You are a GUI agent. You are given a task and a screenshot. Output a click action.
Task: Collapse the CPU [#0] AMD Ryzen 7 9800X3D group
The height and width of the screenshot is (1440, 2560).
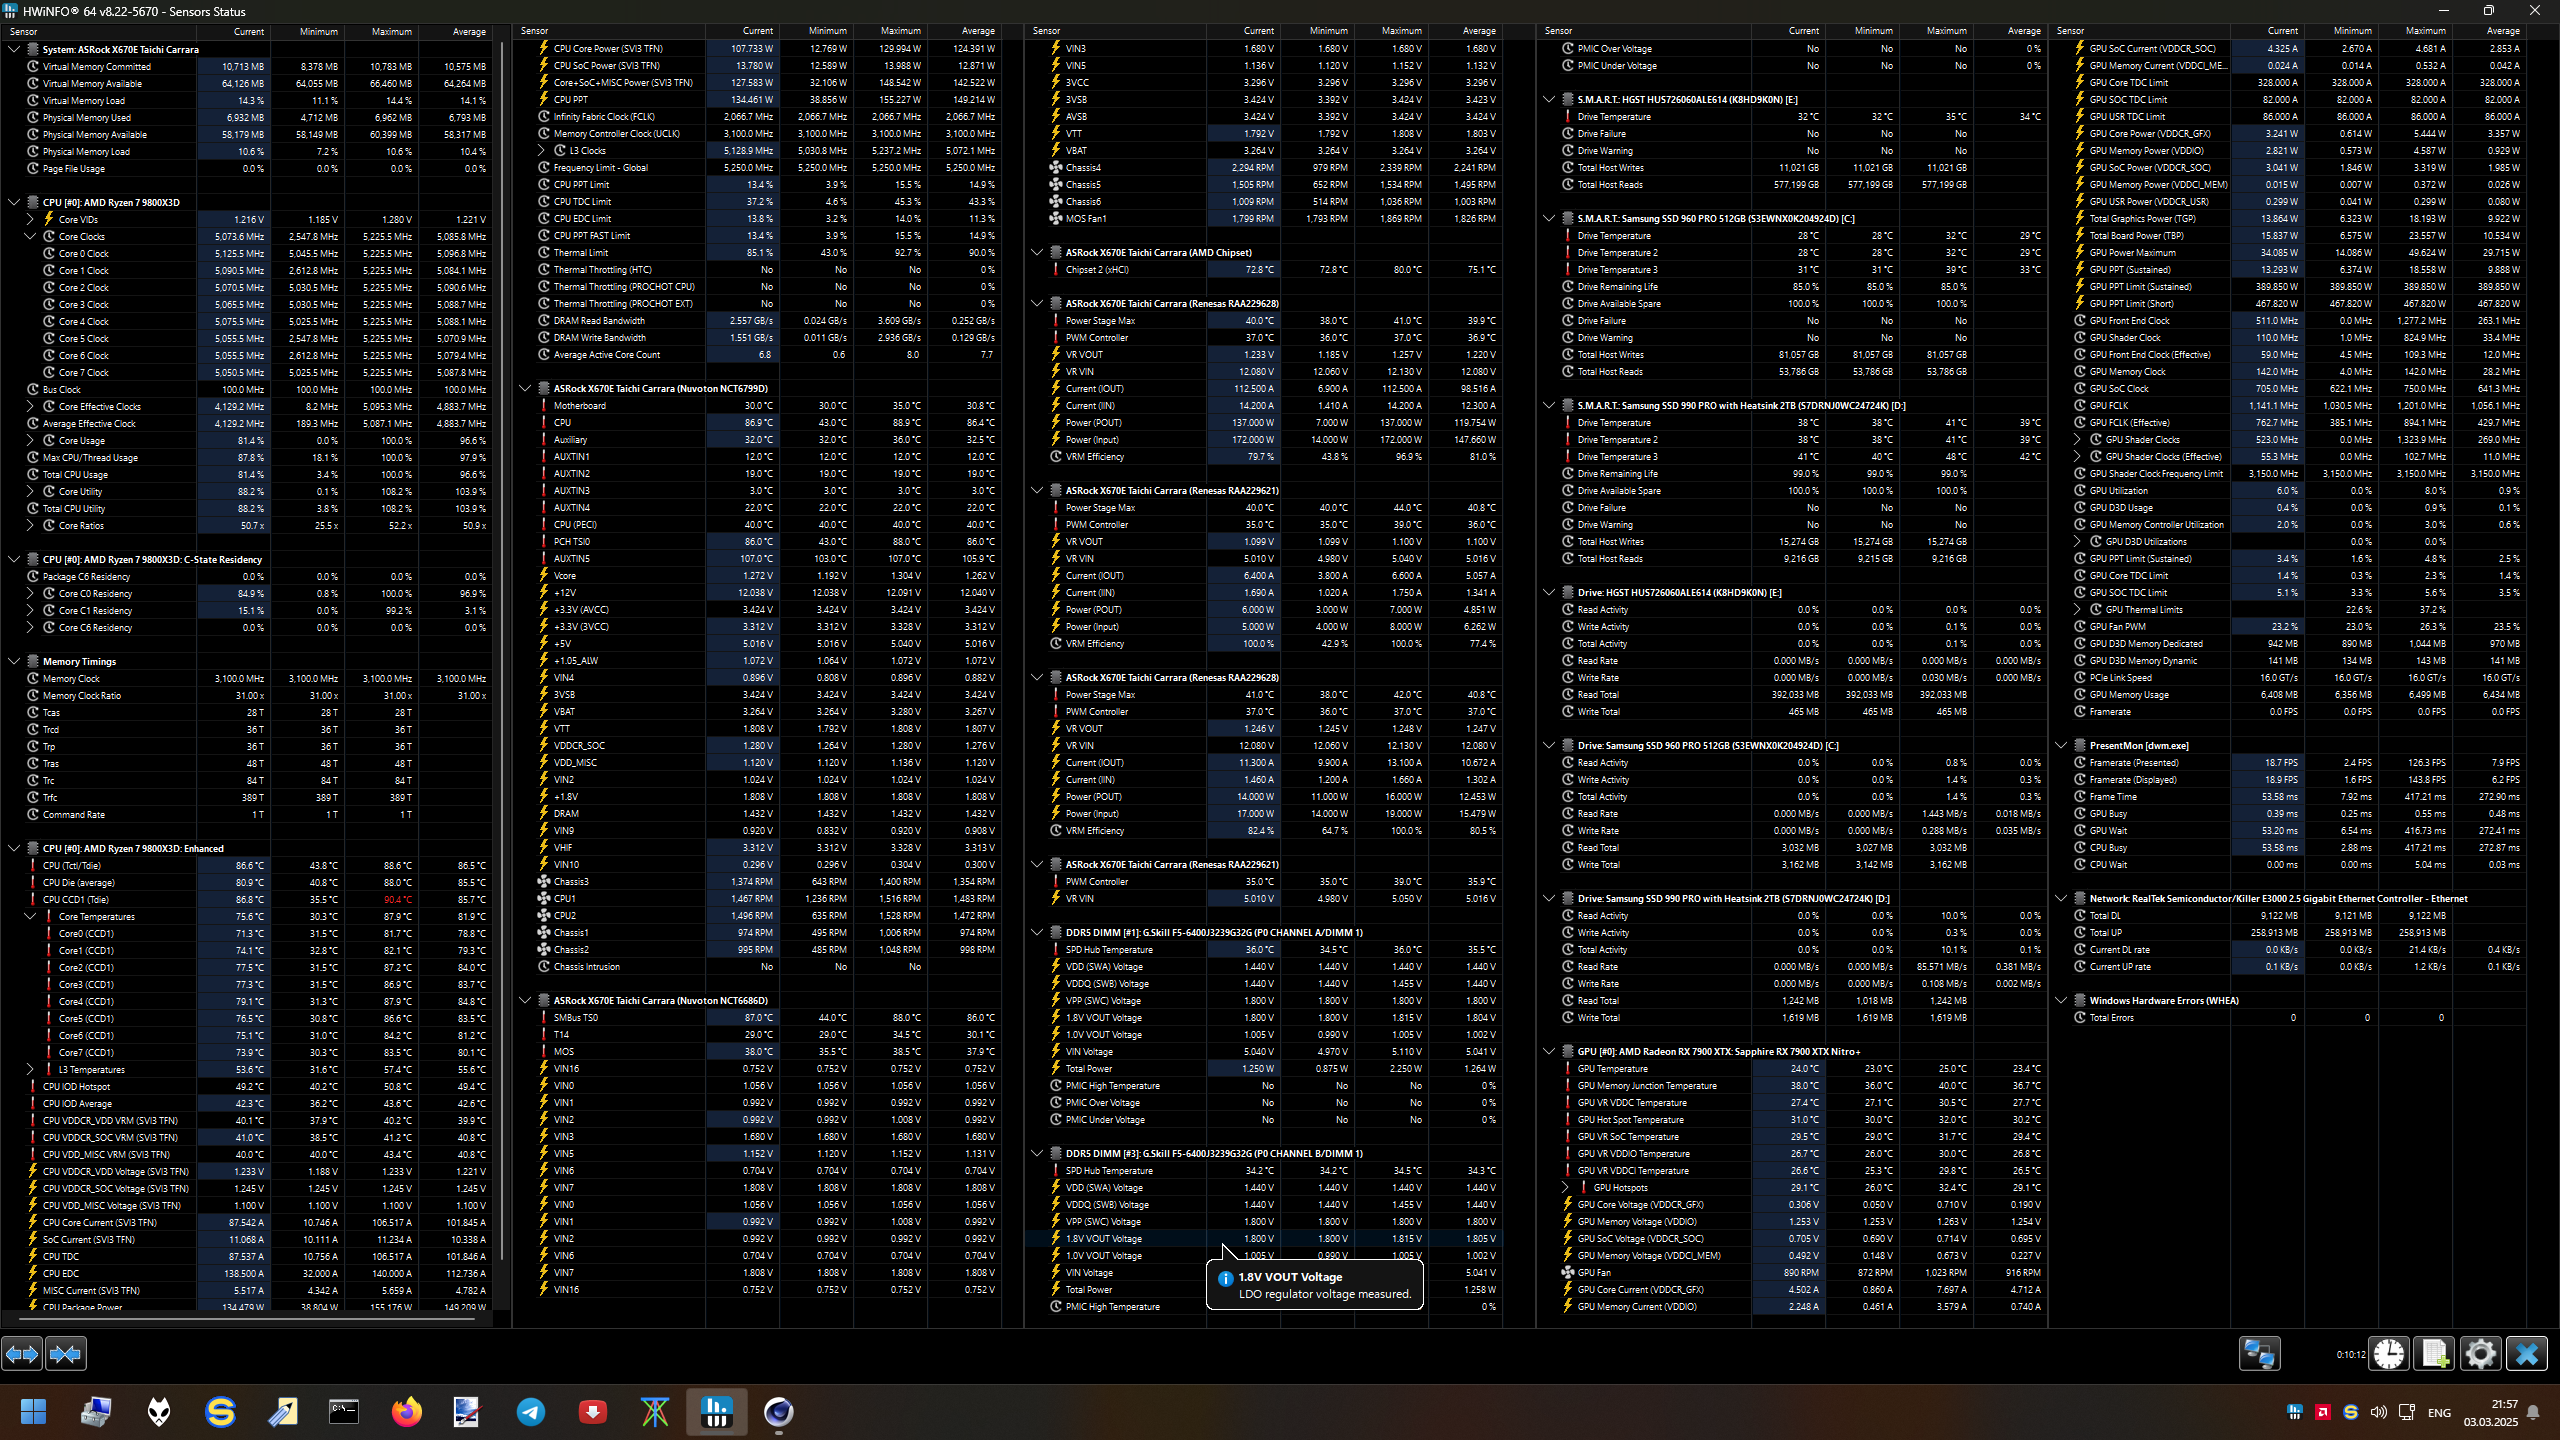pyautogui.click(x=14, y=202)
